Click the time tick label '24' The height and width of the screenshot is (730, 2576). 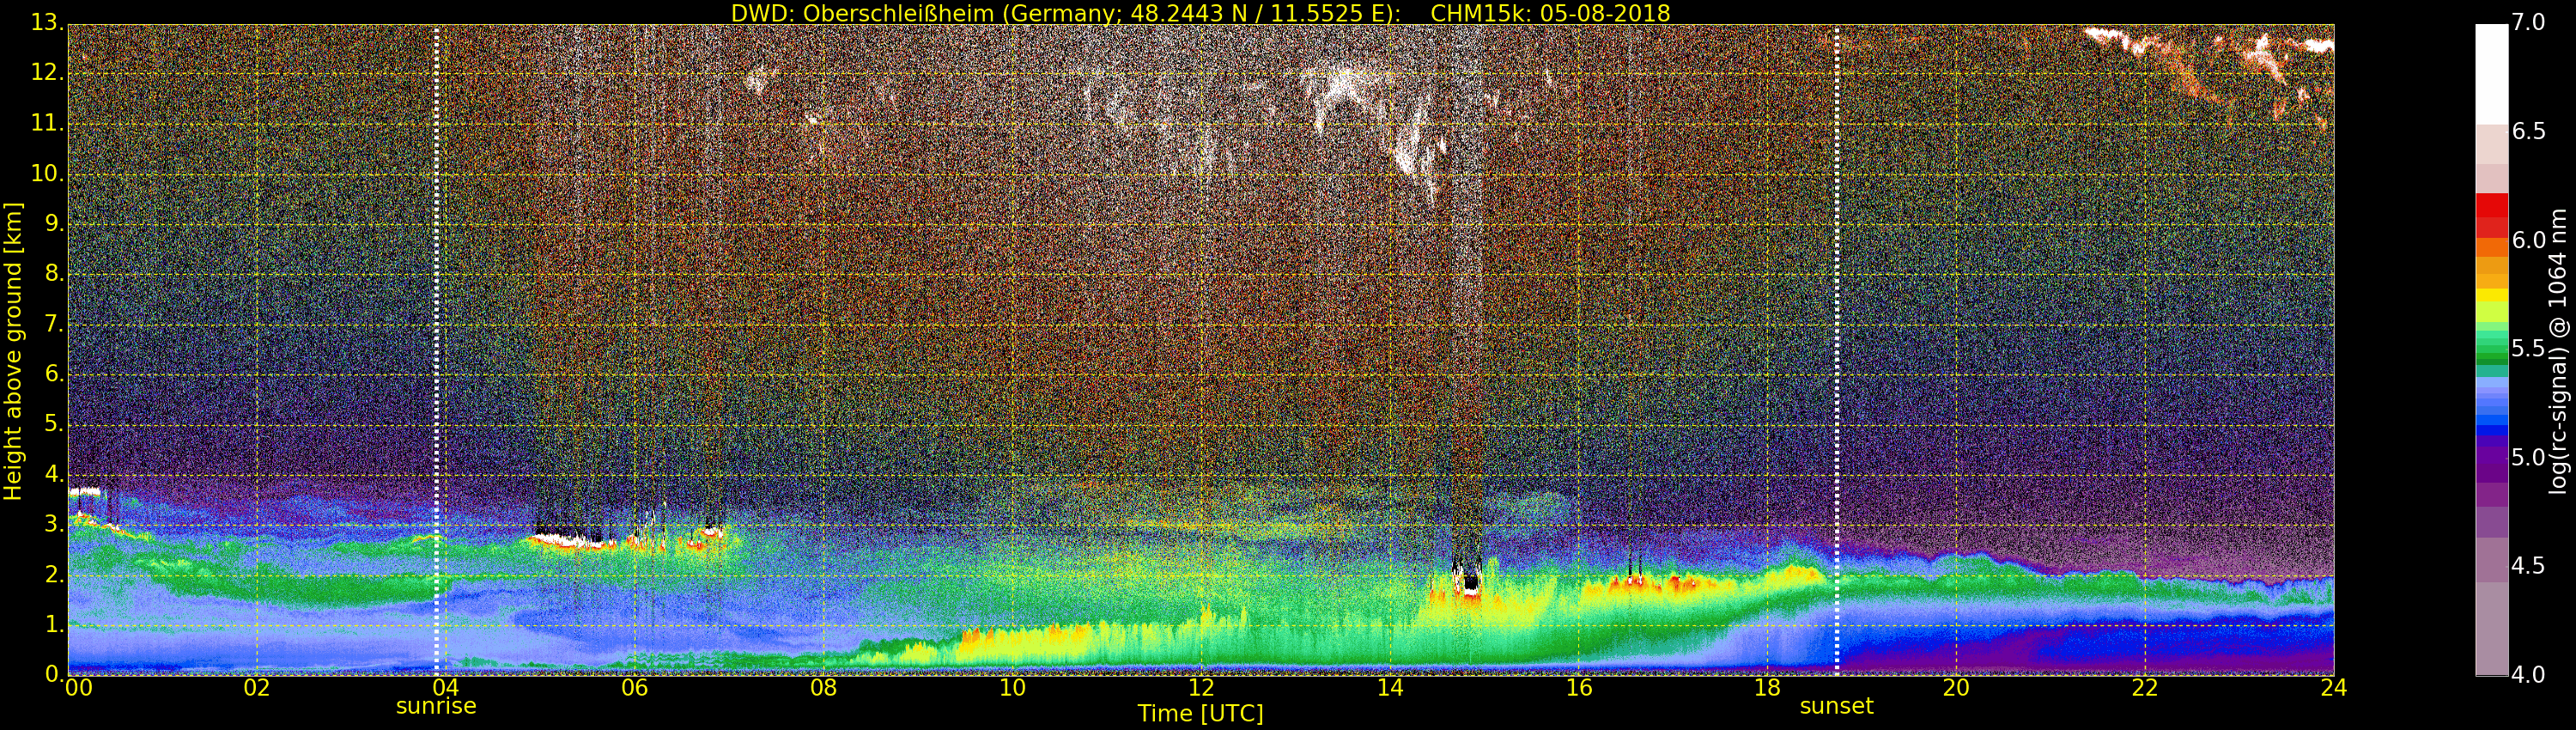[x=2333, y=688]
